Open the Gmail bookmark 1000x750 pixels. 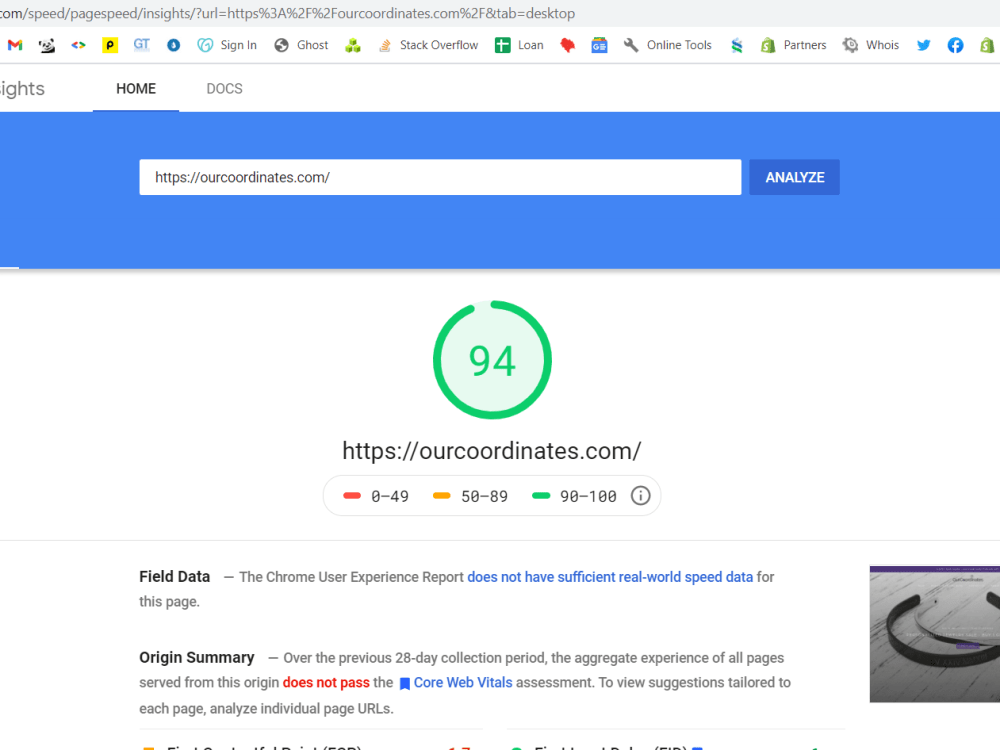(15, 45)
